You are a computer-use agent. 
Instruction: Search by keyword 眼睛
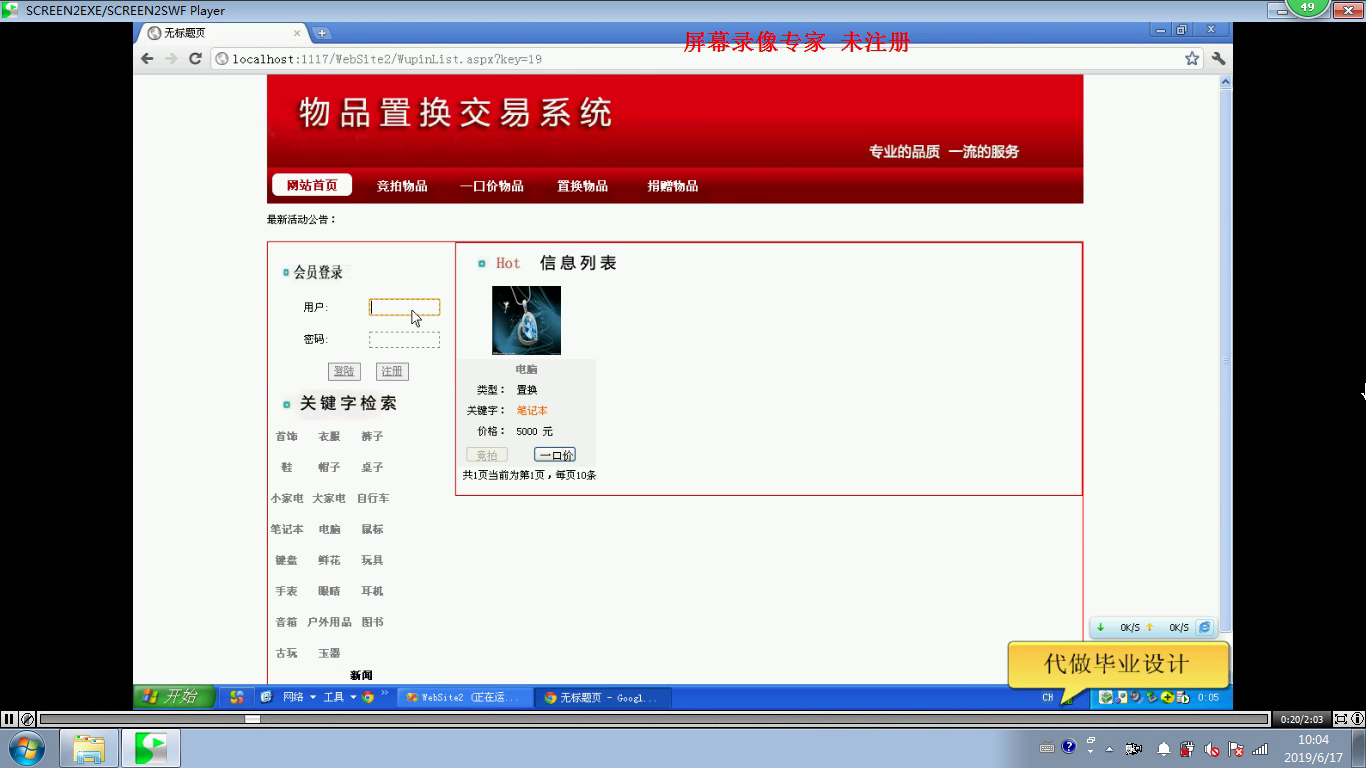329,591
